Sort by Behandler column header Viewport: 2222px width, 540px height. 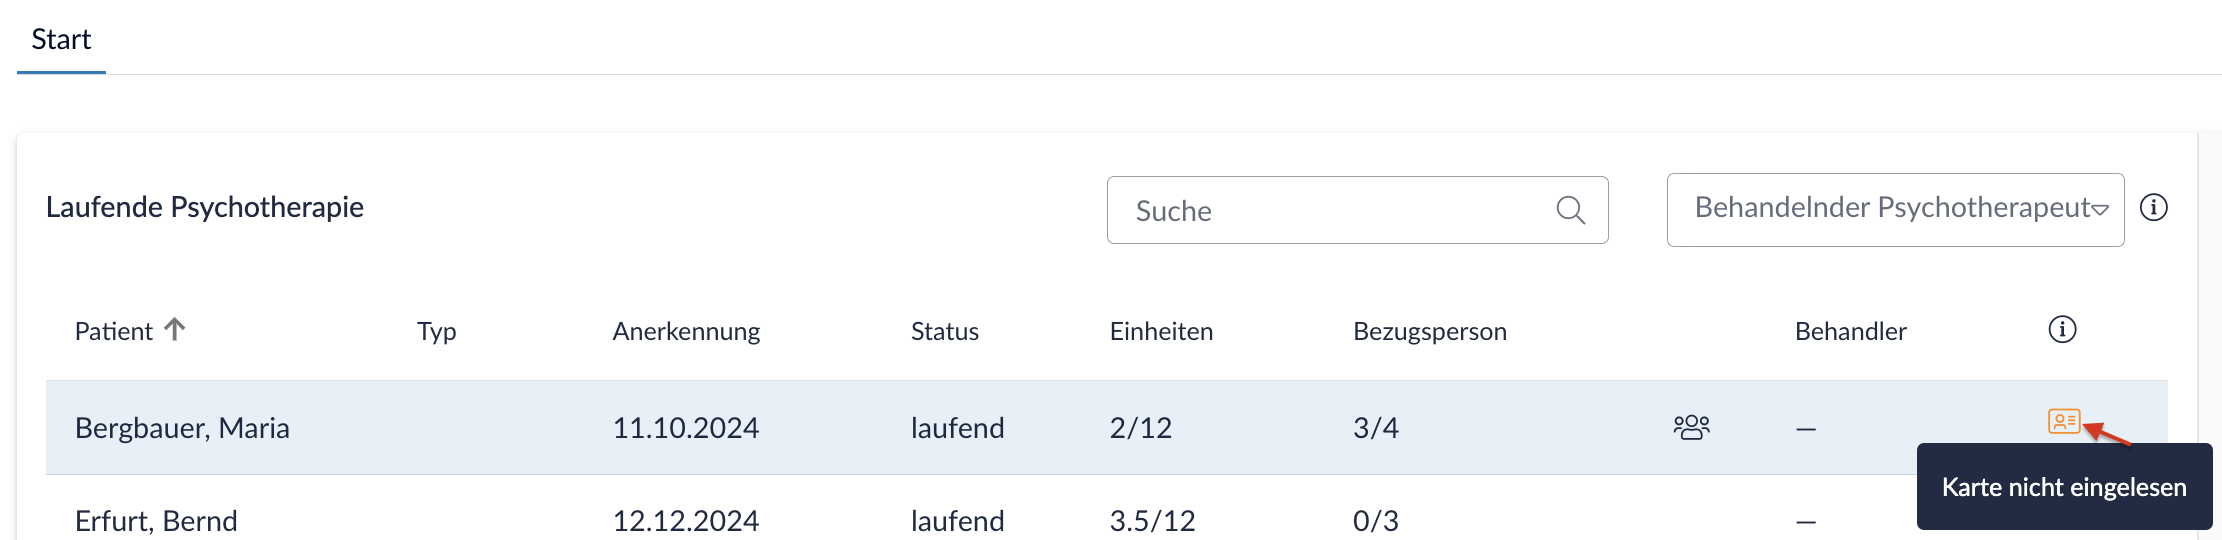coord(1850,332)
